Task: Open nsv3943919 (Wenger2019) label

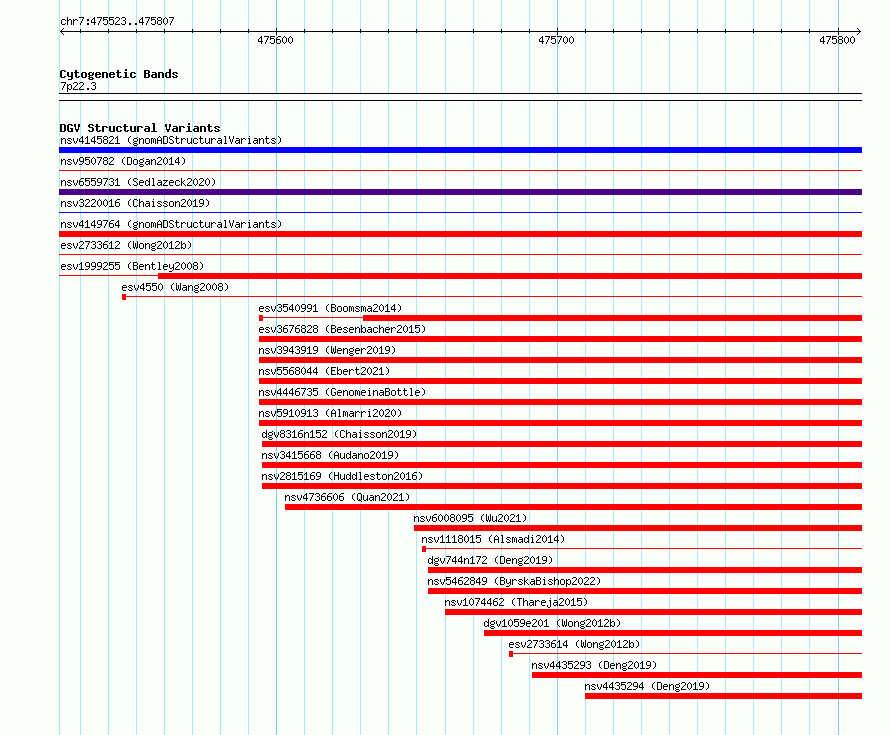Action: (328, 350)
